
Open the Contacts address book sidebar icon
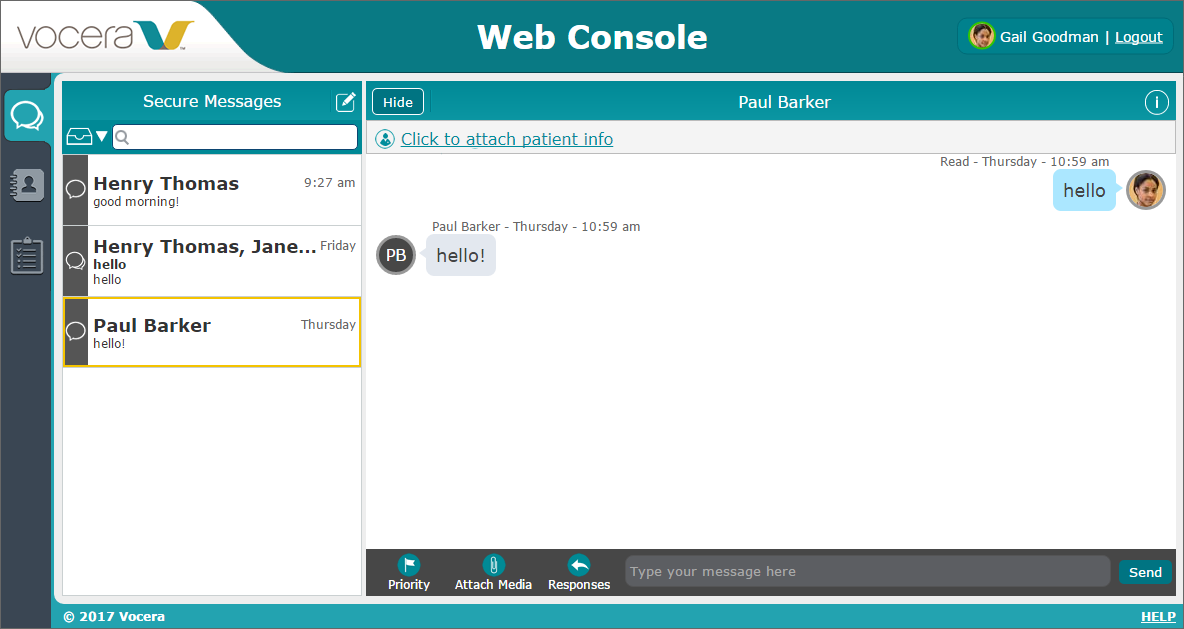tap(27, 185)
